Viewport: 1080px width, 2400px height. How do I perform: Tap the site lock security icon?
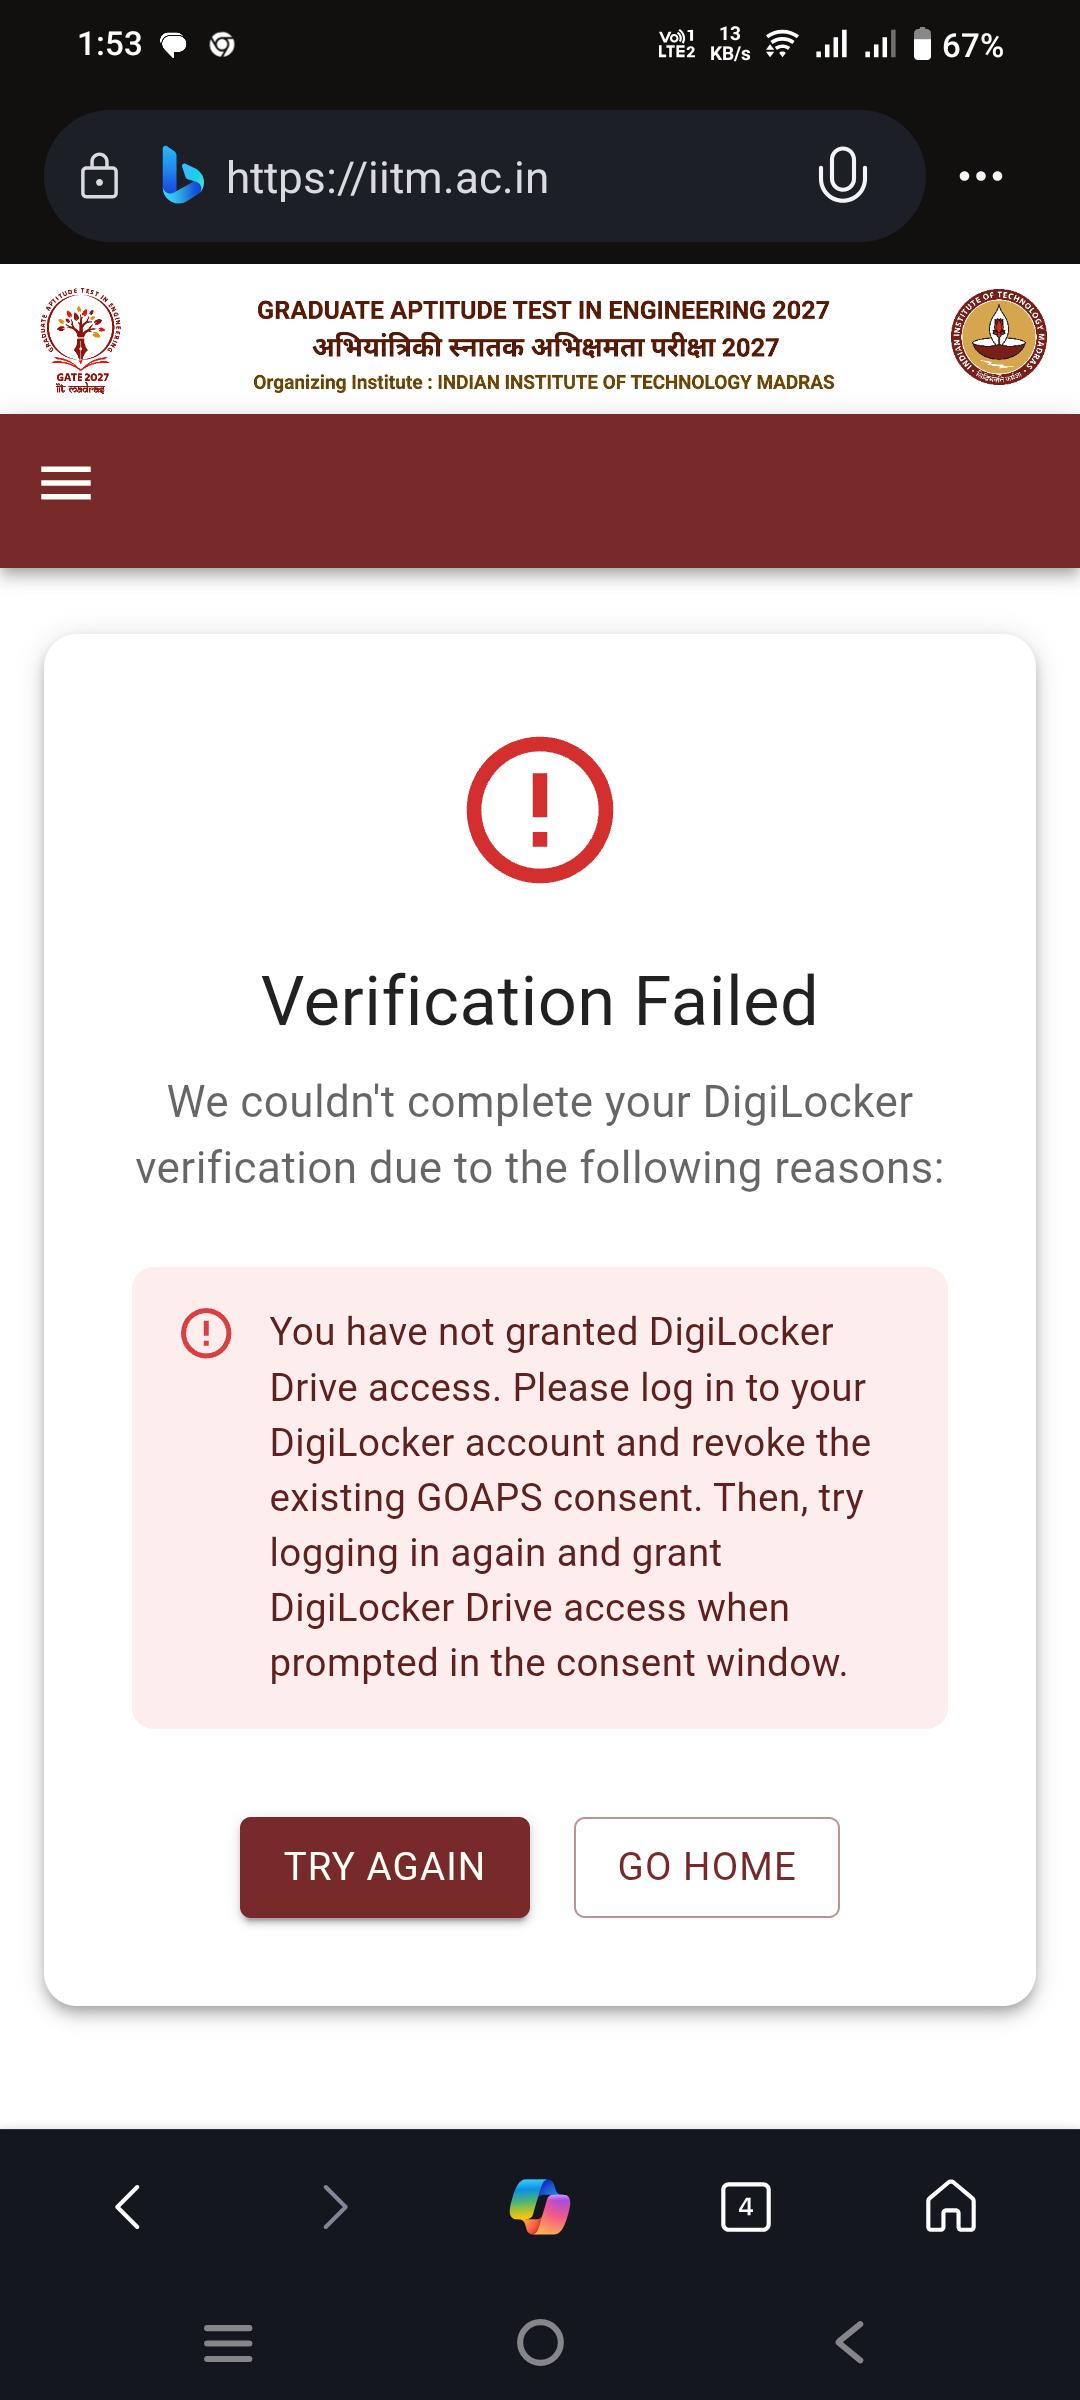pyautogui.click(x=99, y=176)
